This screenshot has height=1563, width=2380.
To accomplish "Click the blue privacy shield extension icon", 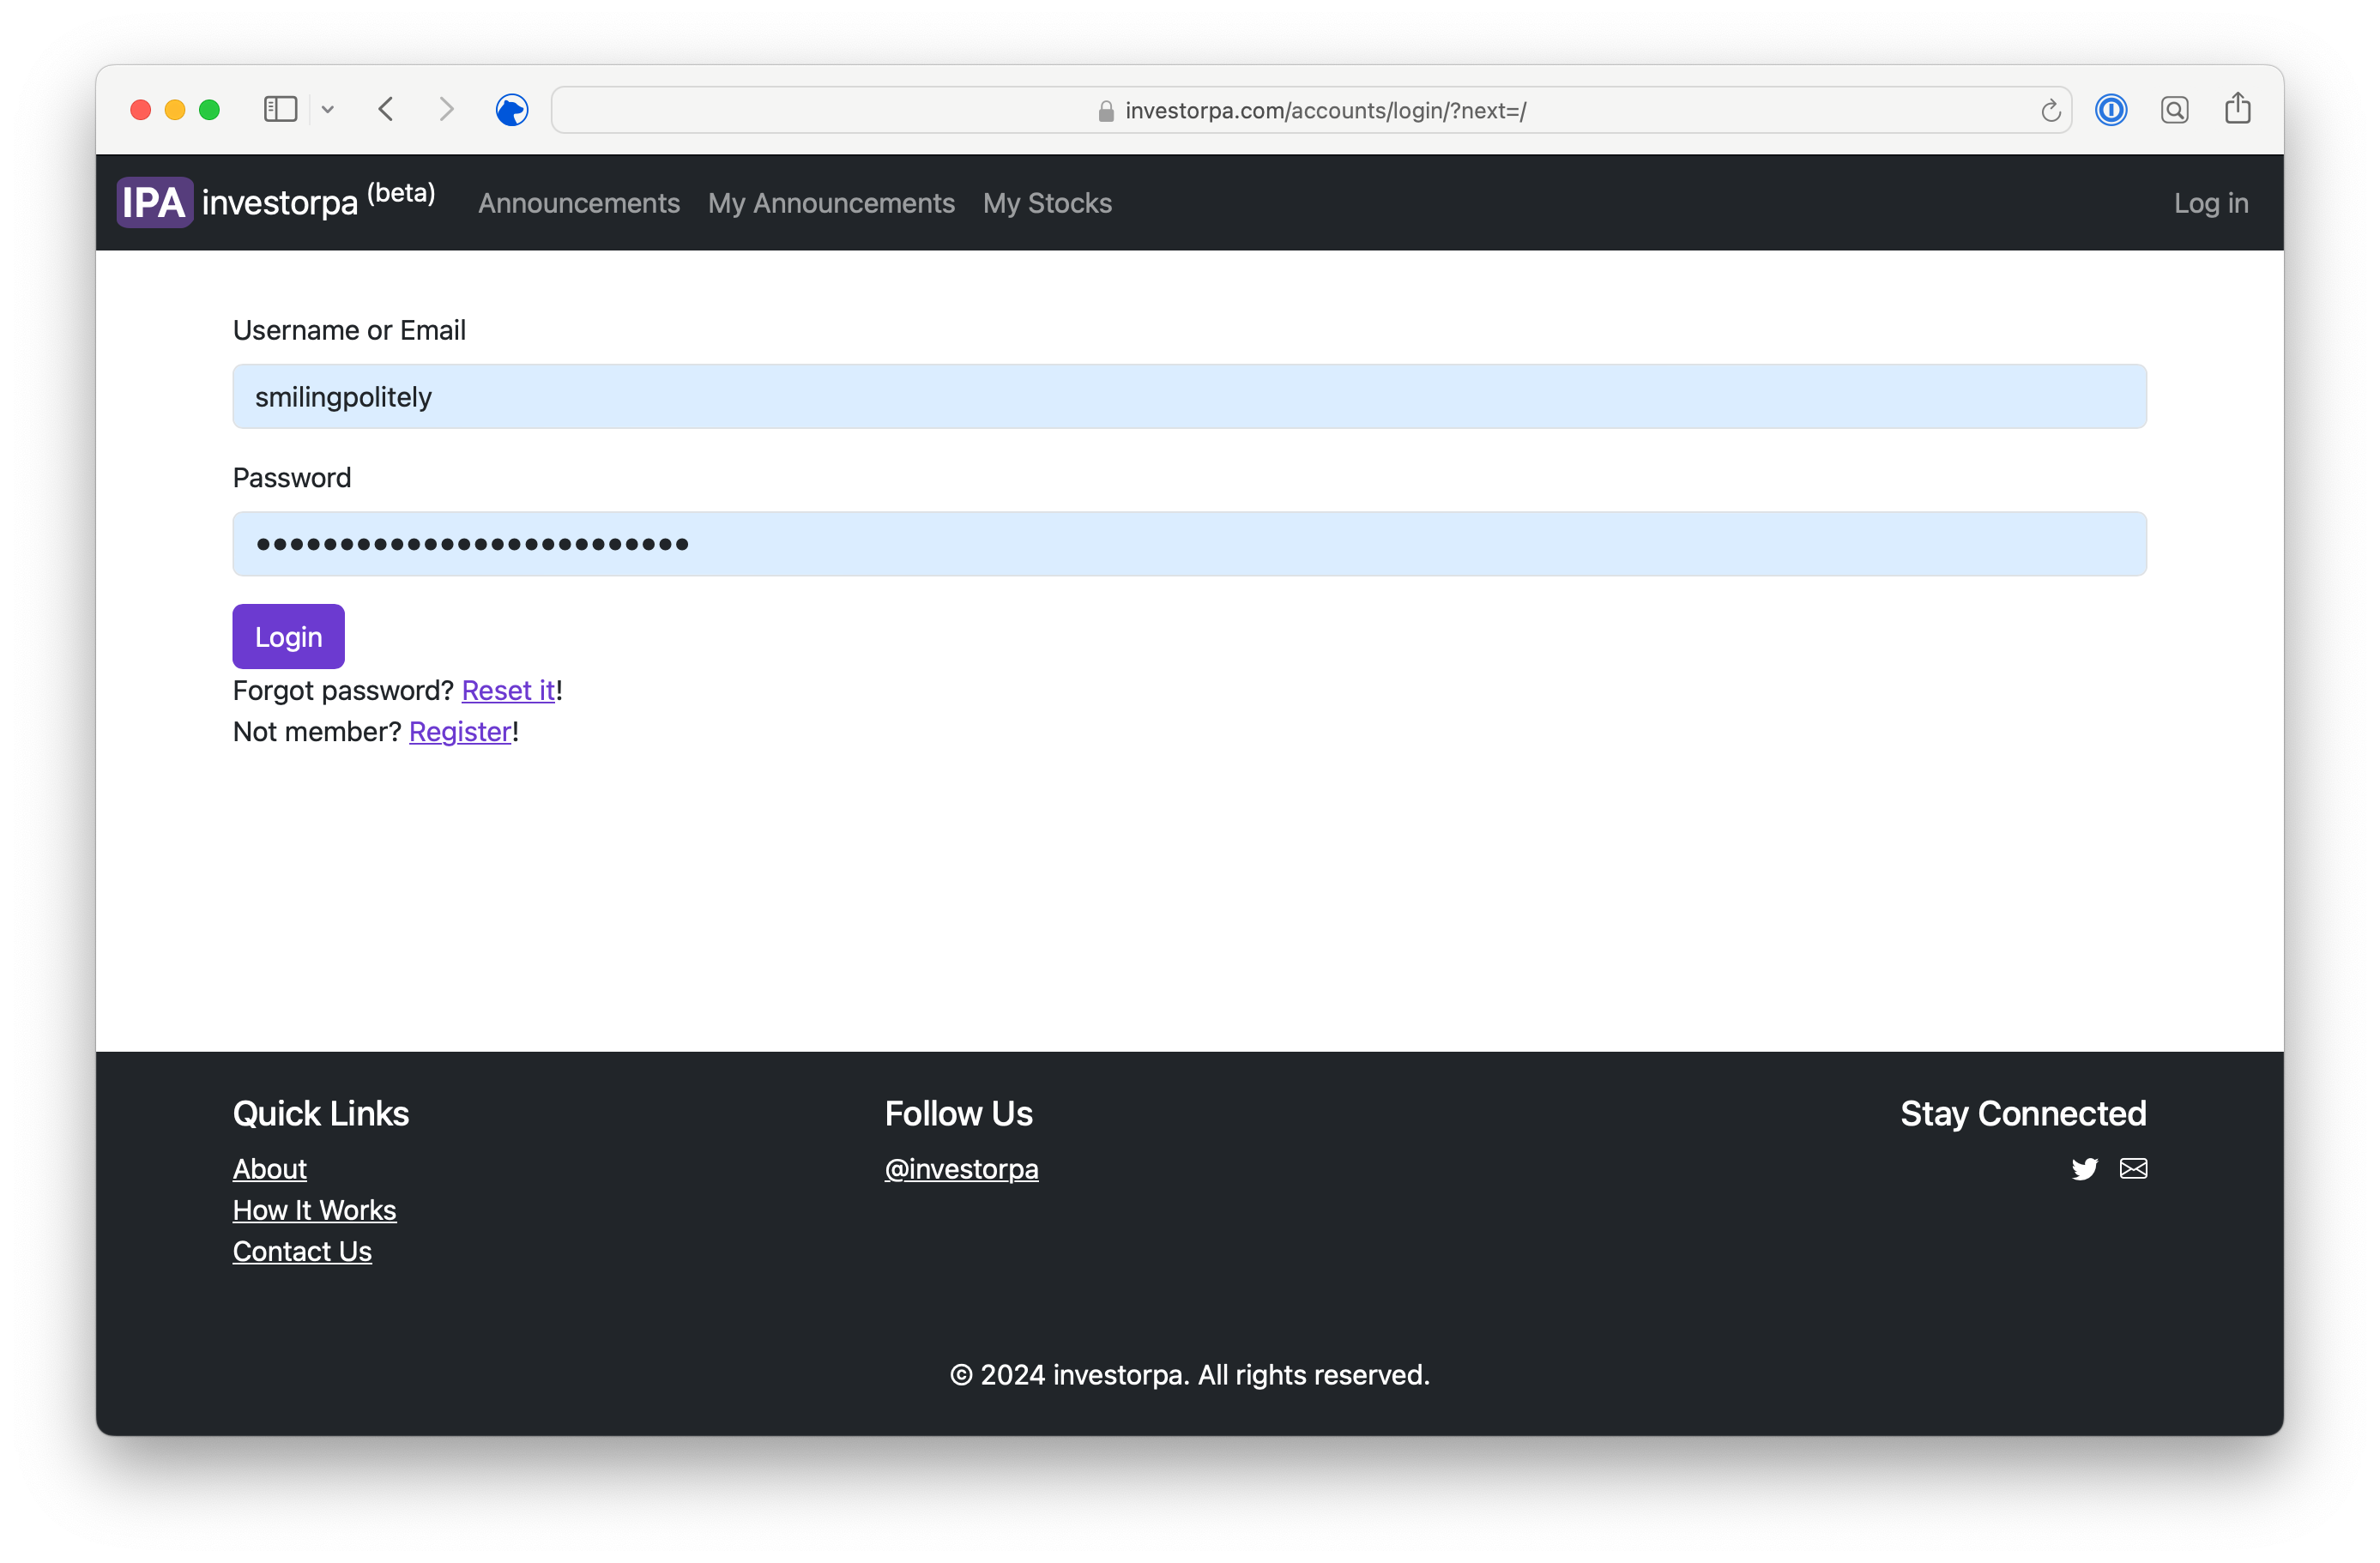I will [x=511, y=110].
